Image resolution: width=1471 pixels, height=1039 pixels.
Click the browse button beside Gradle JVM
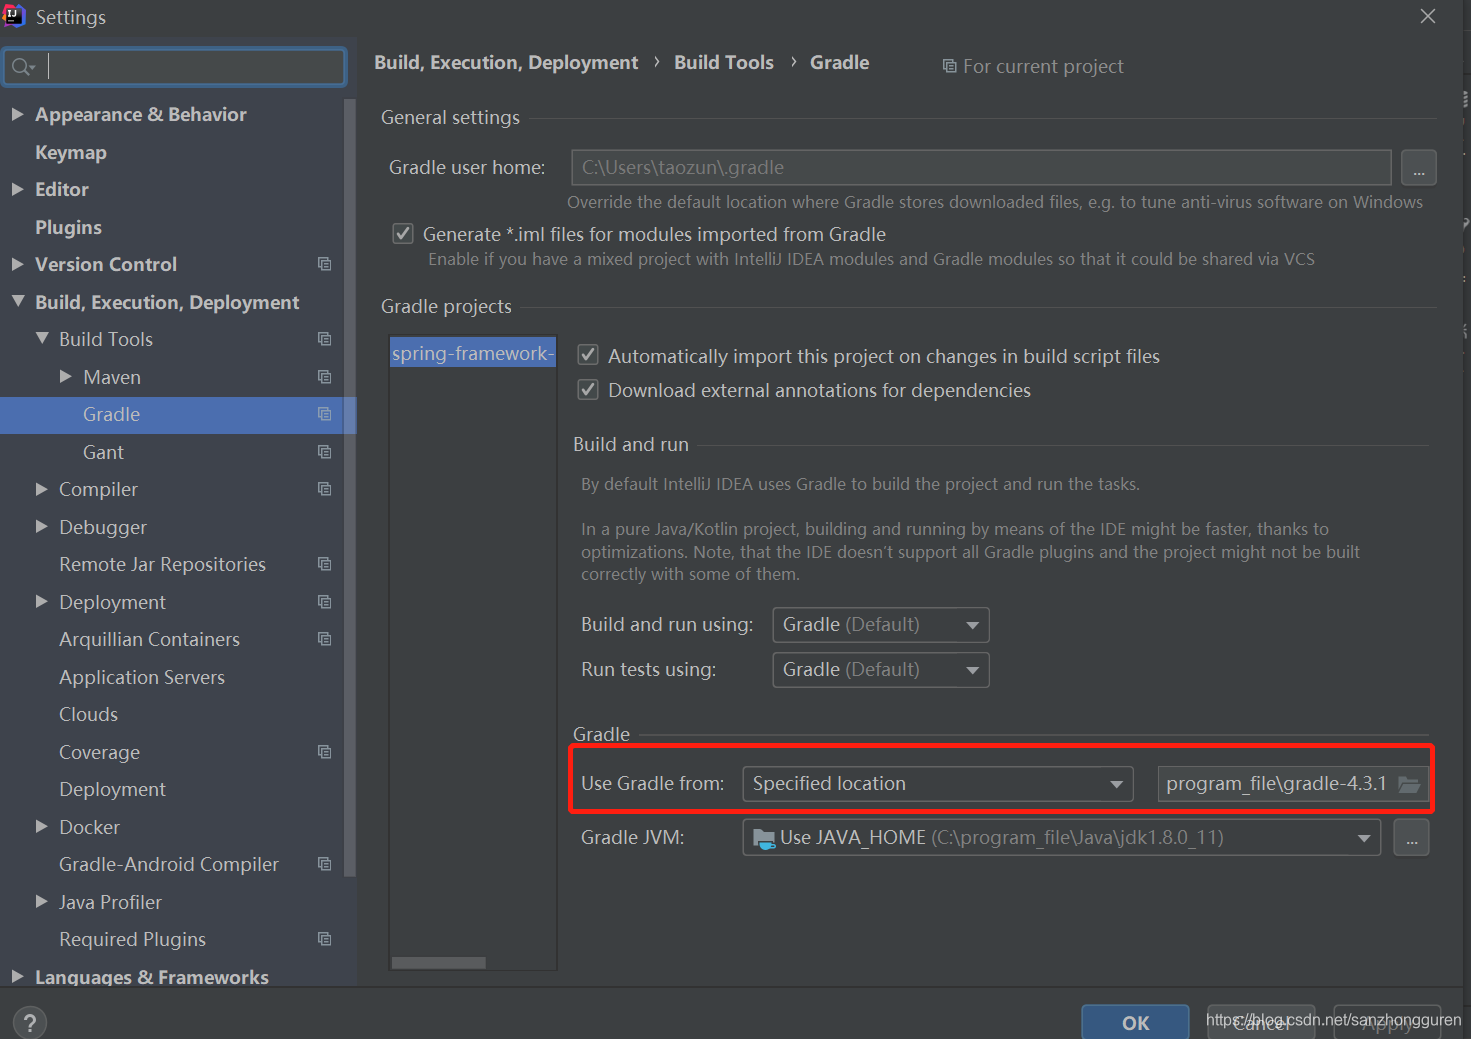[1411, 838]
